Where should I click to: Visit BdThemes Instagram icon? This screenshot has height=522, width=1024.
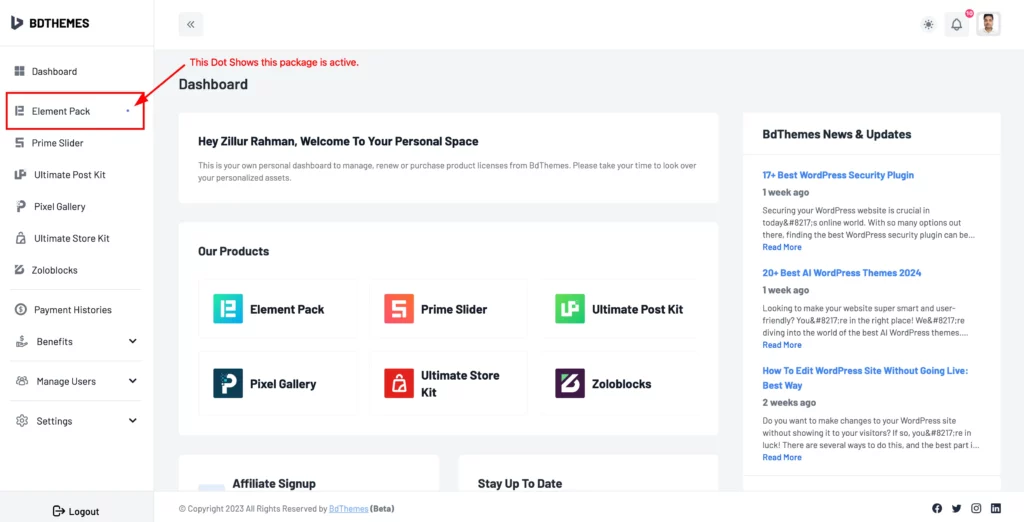pyautogui.click(x=976, y=508)
